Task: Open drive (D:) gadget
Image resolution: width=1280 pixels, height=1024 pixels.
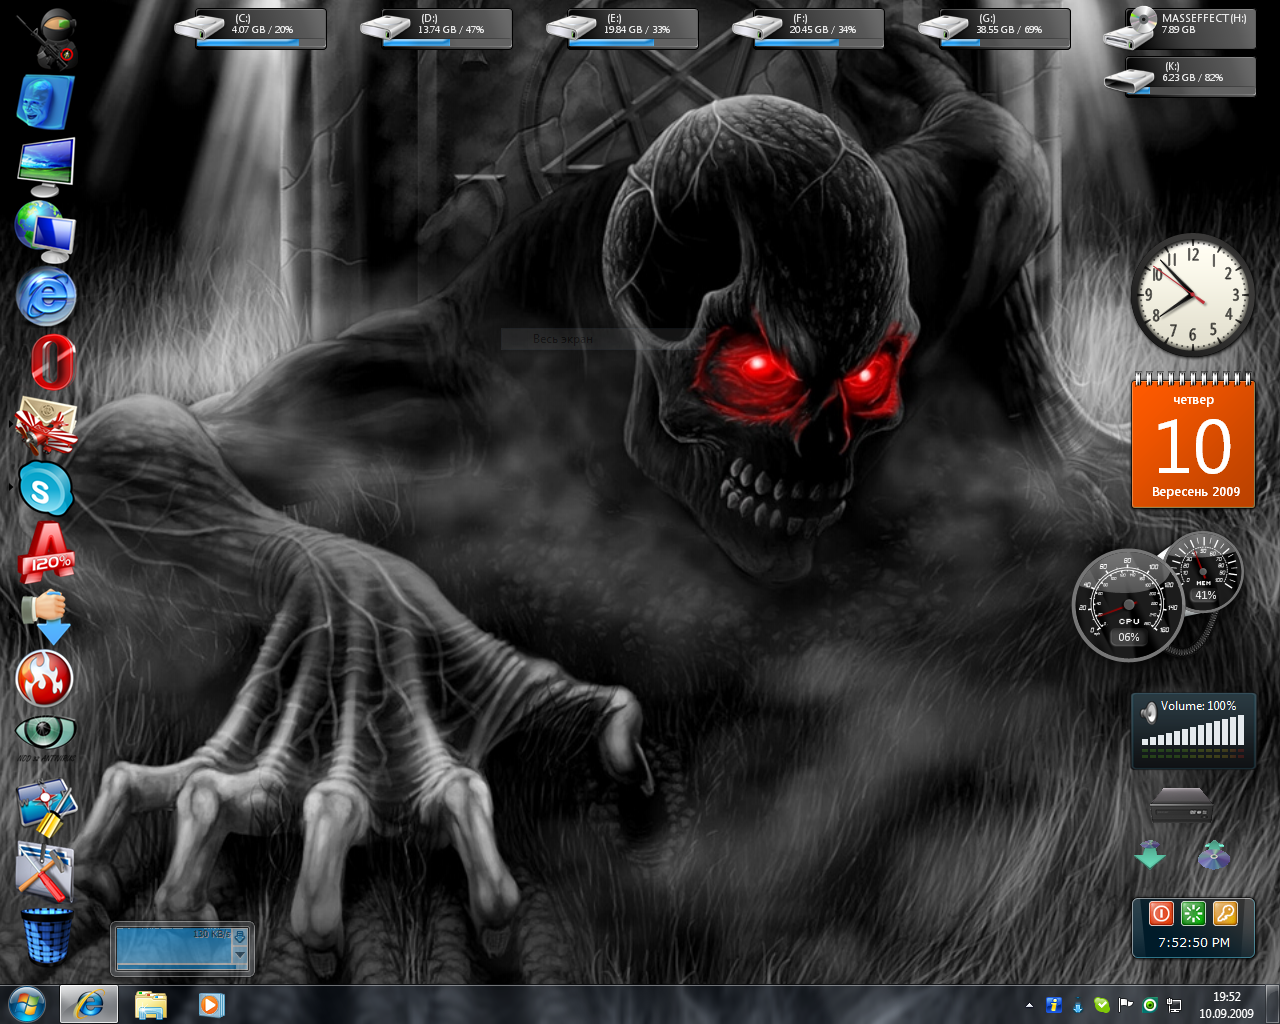Action: [436, 28]
